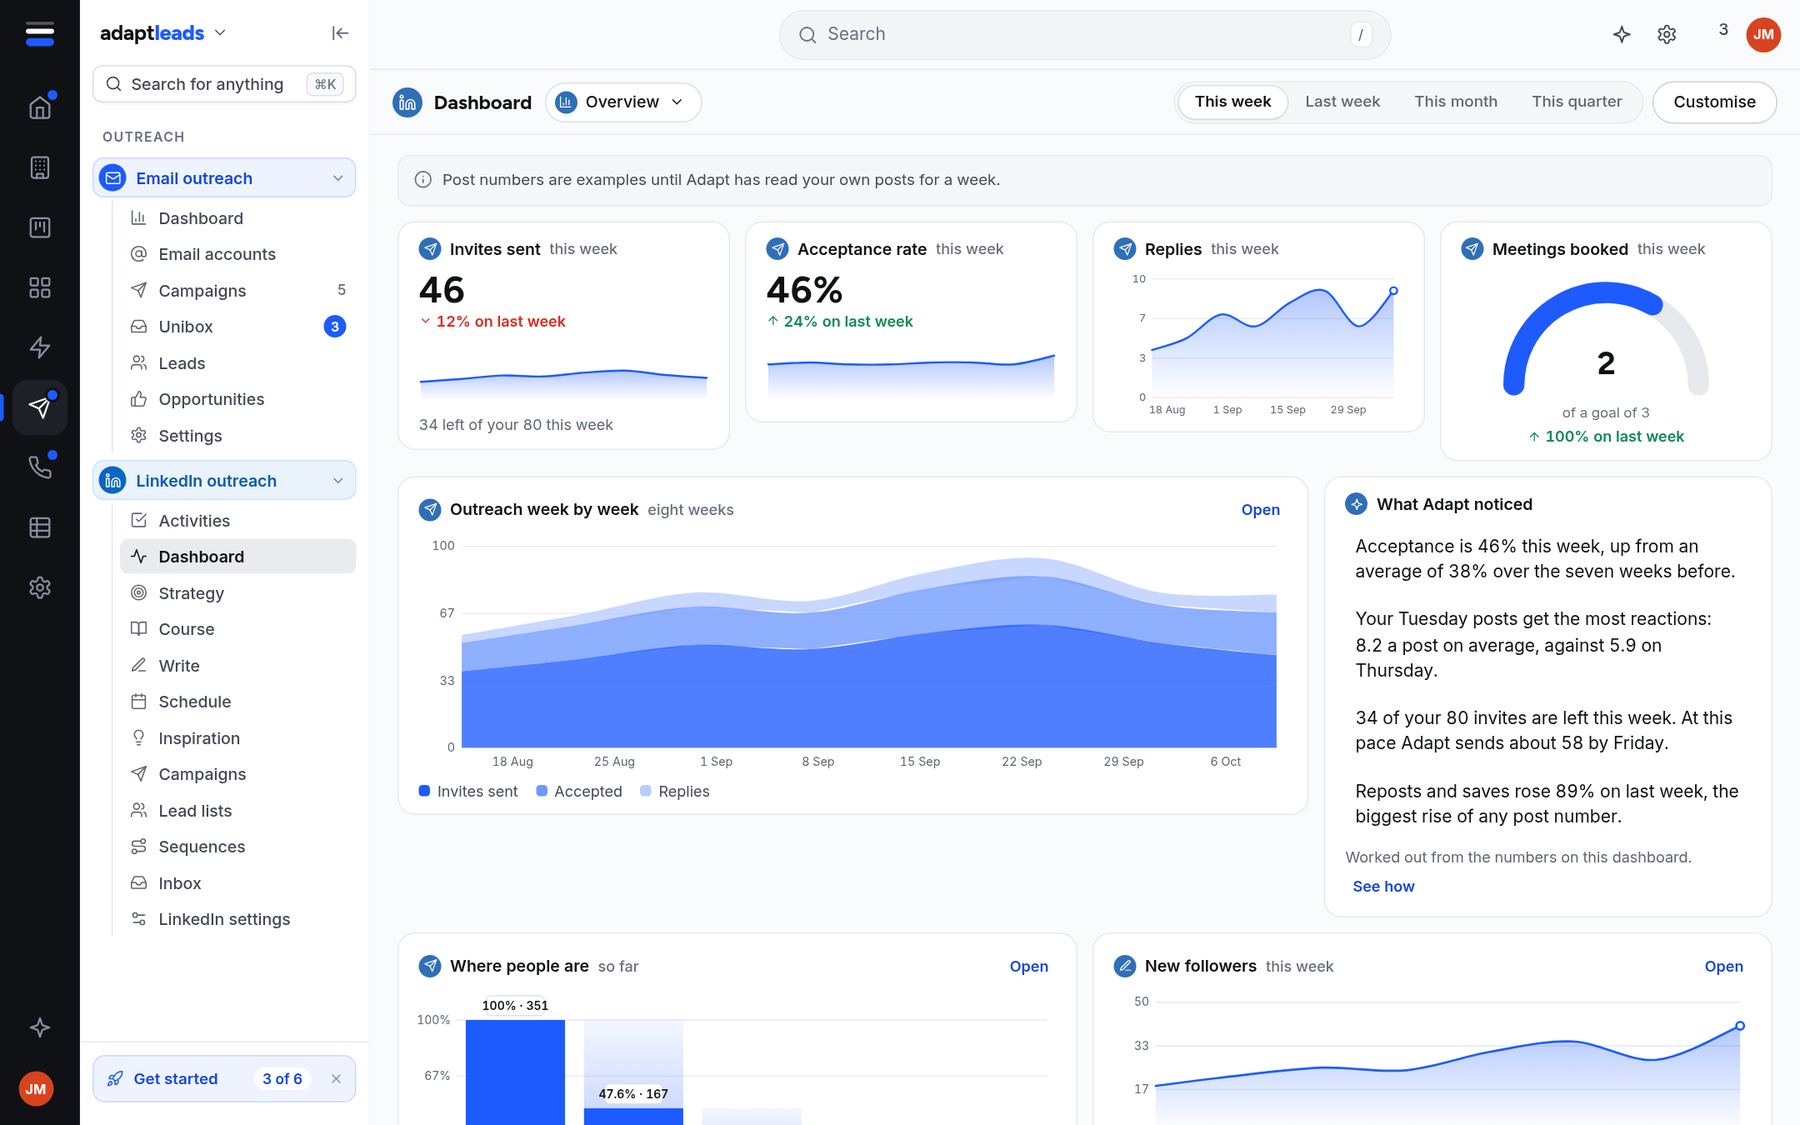1800x1125 pixels.
Task: Switch to This month range
Action: 1456,102
